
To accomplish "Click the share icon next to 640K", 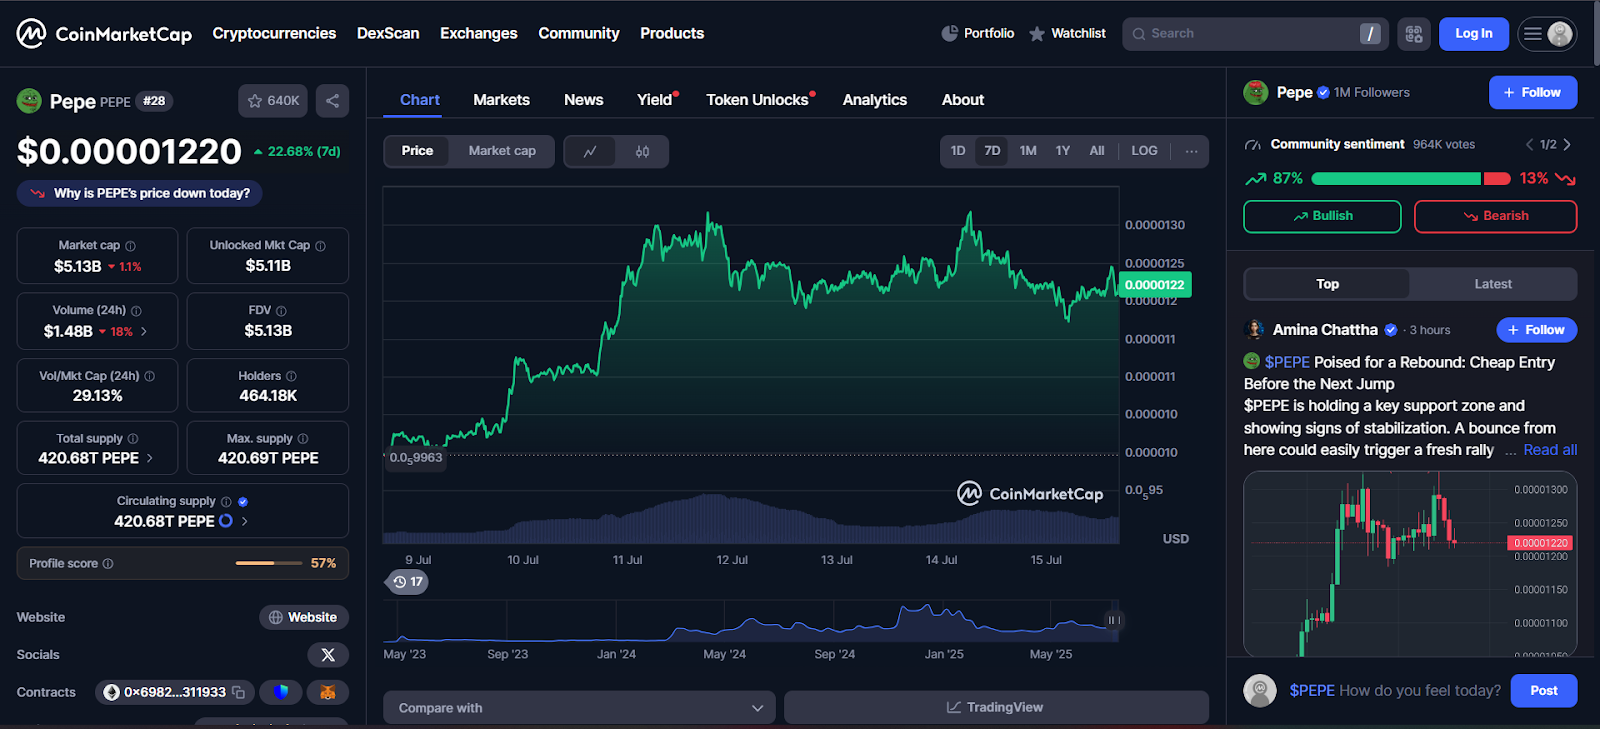I will (x=332, y=101).
